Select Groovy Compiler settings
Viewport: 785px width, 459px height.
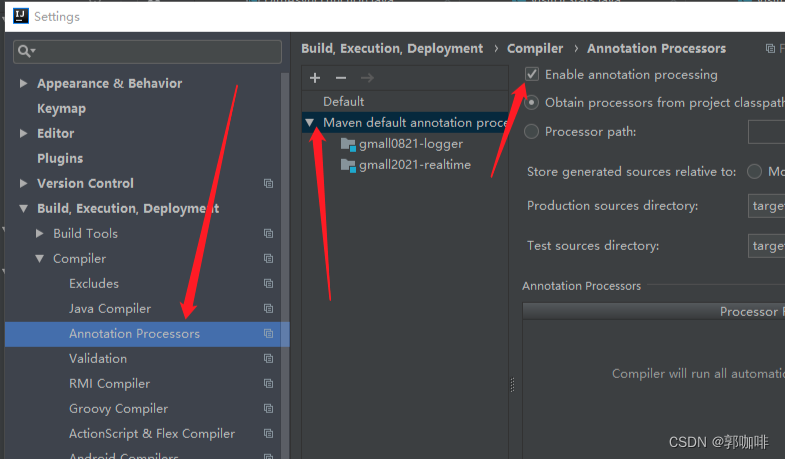(118, 409)
